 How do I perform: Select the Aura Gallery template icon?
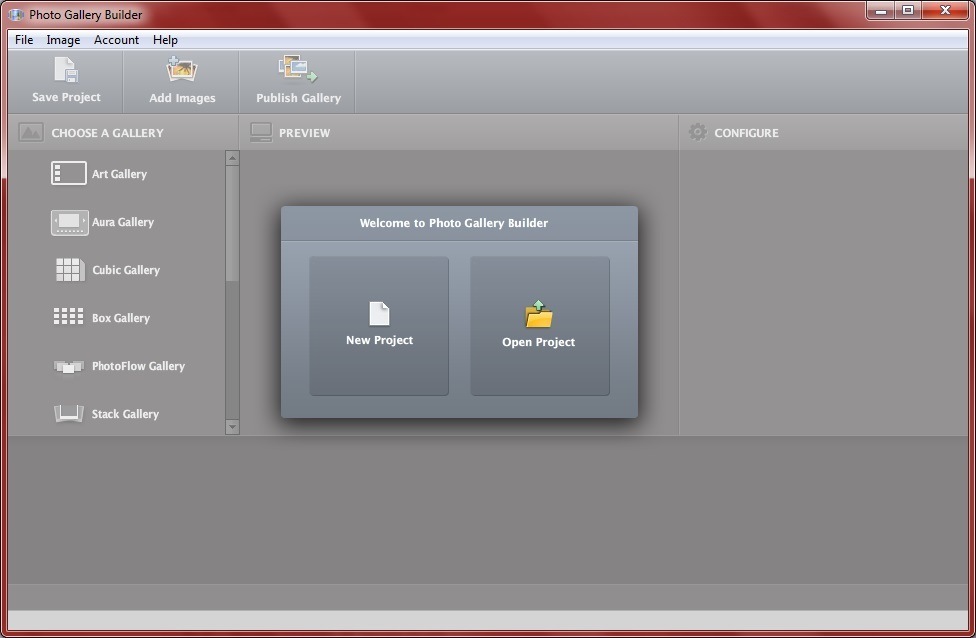click(x=68, y=222)
